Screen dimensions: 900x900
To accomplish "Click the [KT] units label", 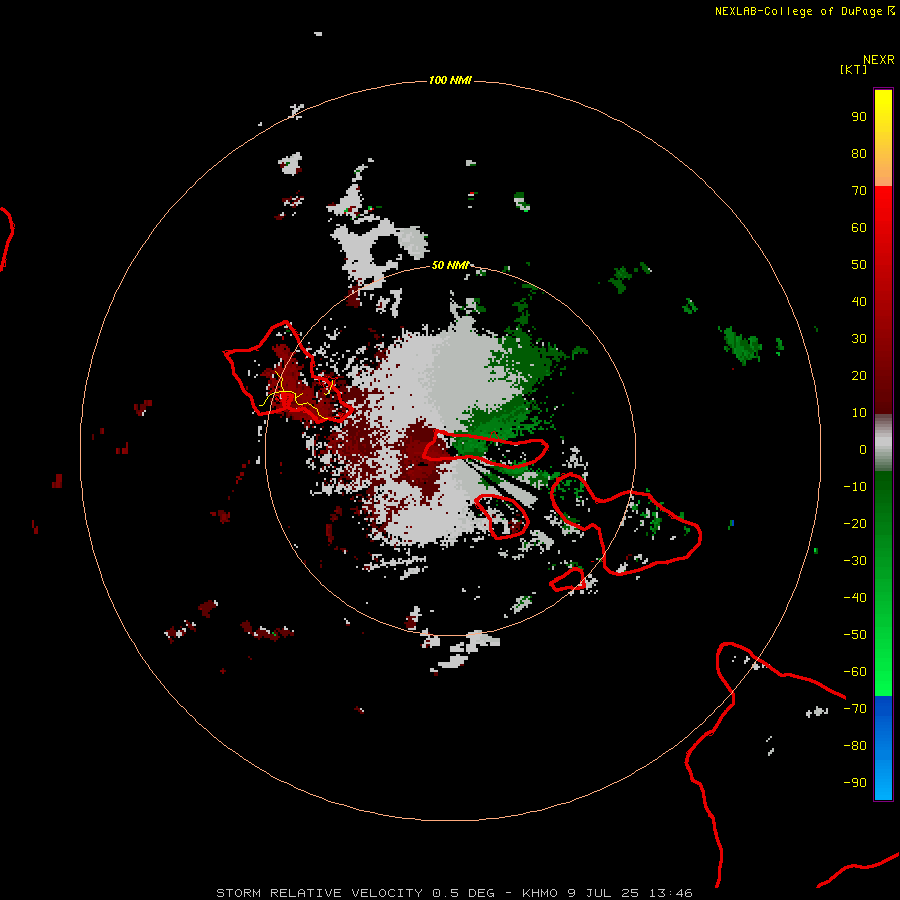I will click(x=853, y=69).
